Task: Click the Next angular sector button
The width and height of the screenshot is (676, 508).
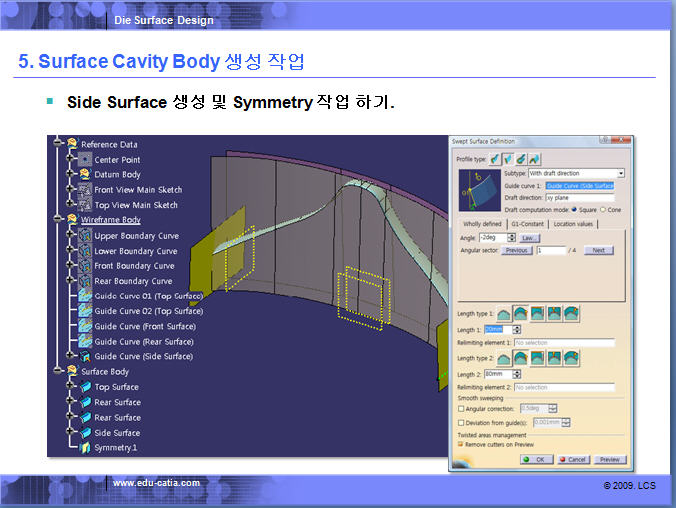Action: (597, 250)
